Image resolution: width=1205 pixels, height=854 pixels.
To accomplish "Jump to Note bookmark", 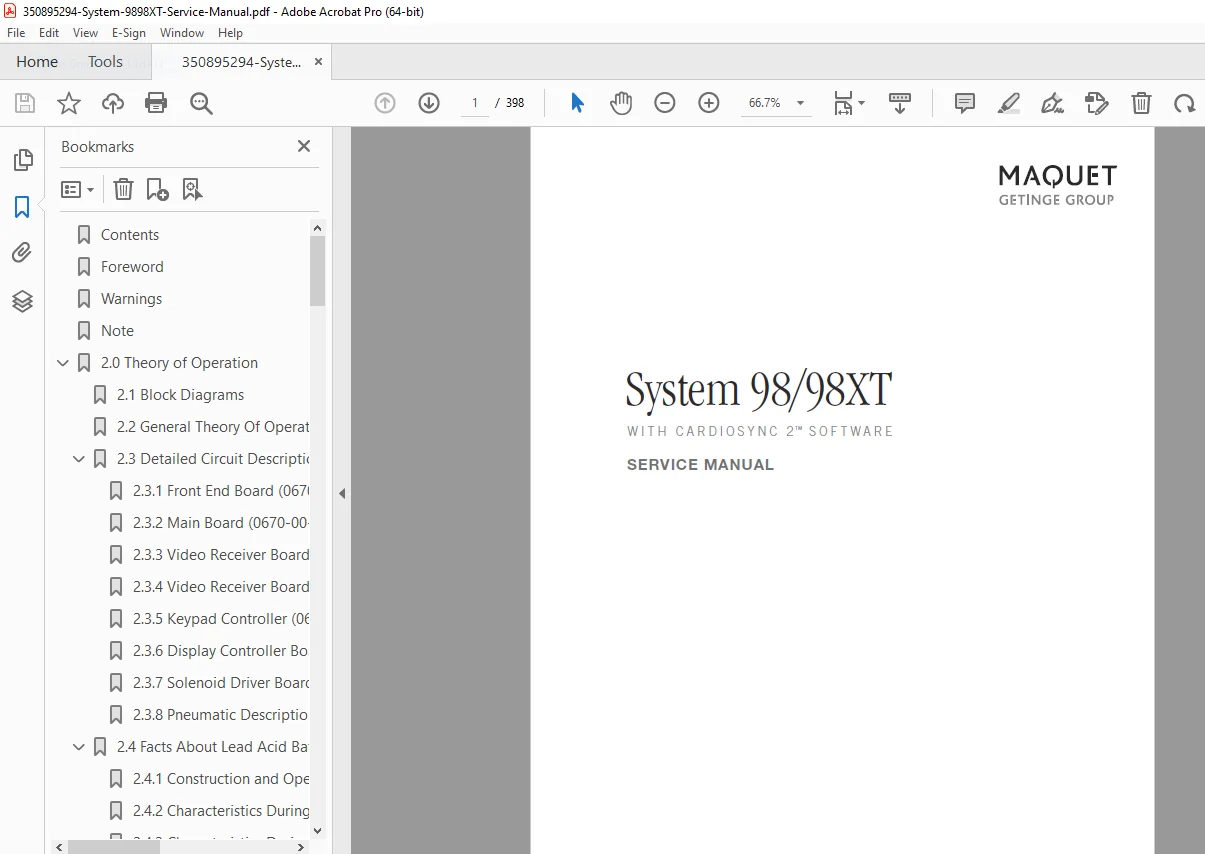I will coord(117,331).
